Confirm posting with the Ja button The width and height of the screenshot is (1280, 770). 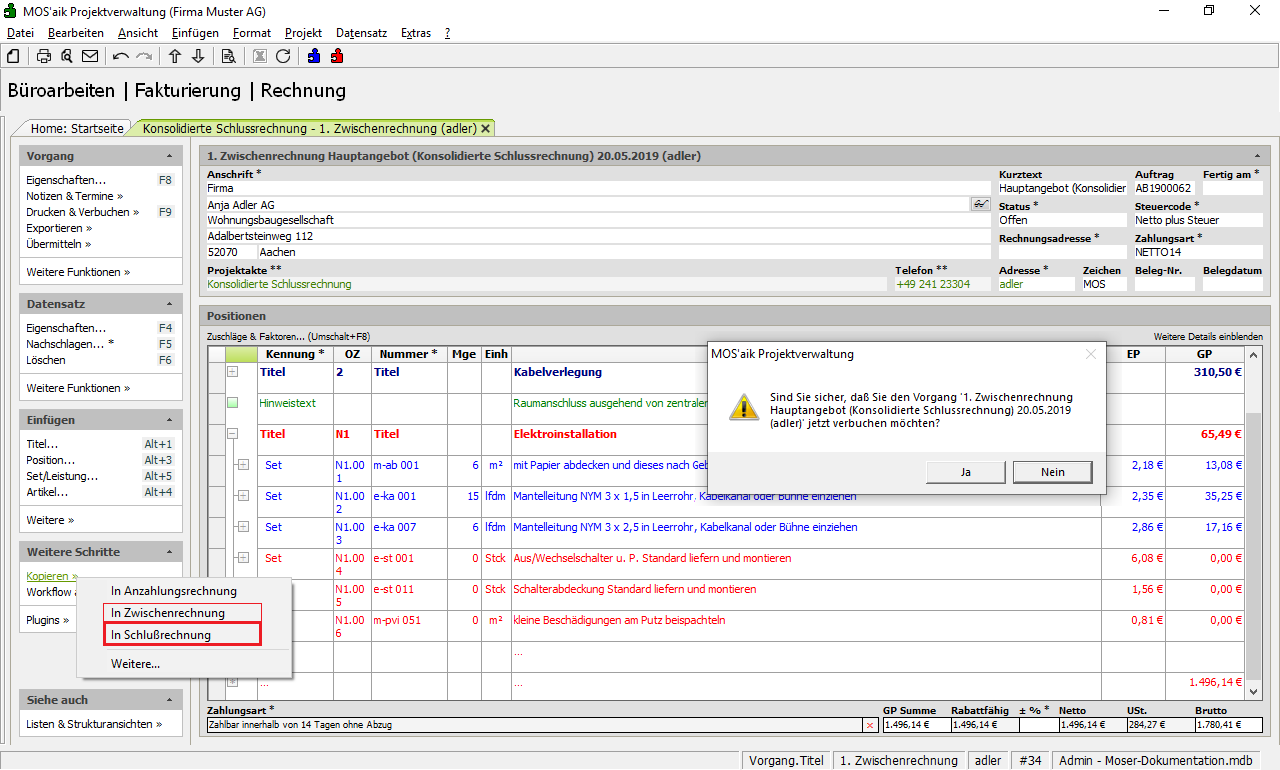(x=965, y=472)
